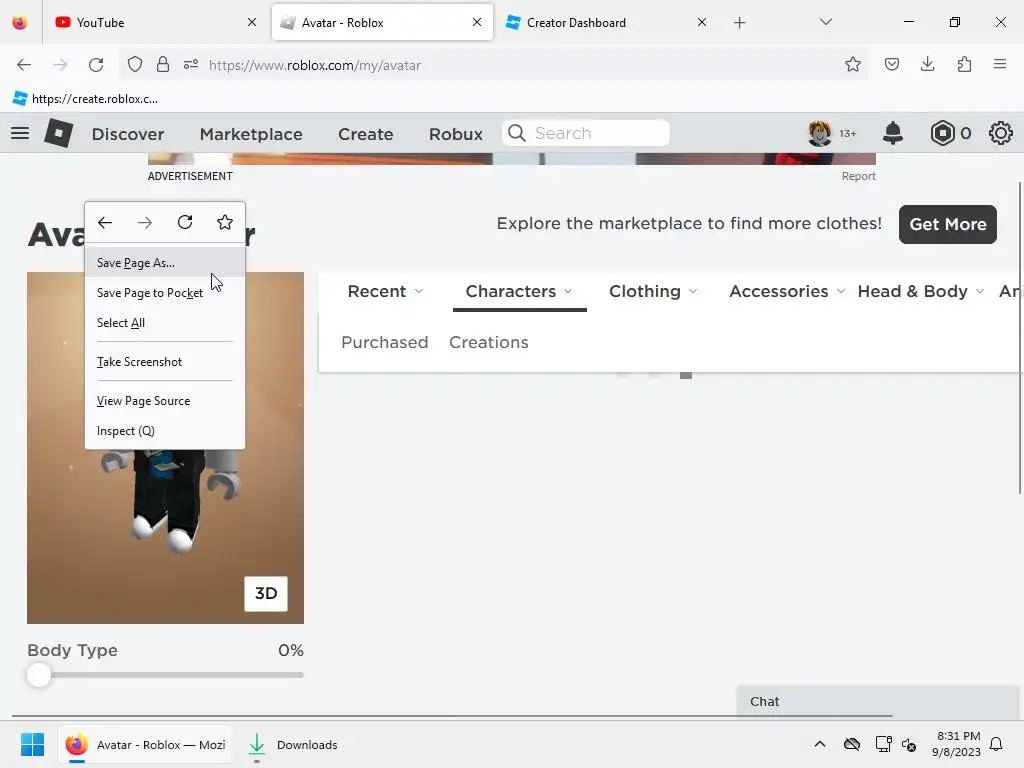This screenshot has width=1024, height=768.
Task: Open the user avatar profile icon
Action: pos(820,133)
